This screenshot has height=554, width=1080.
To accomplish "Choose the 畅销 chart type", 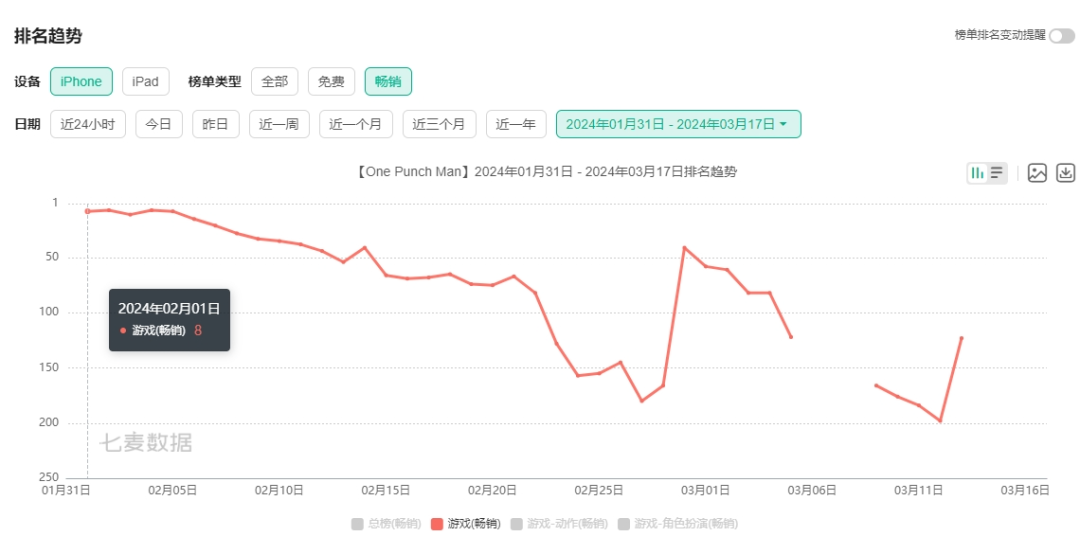I will point(389,82).
